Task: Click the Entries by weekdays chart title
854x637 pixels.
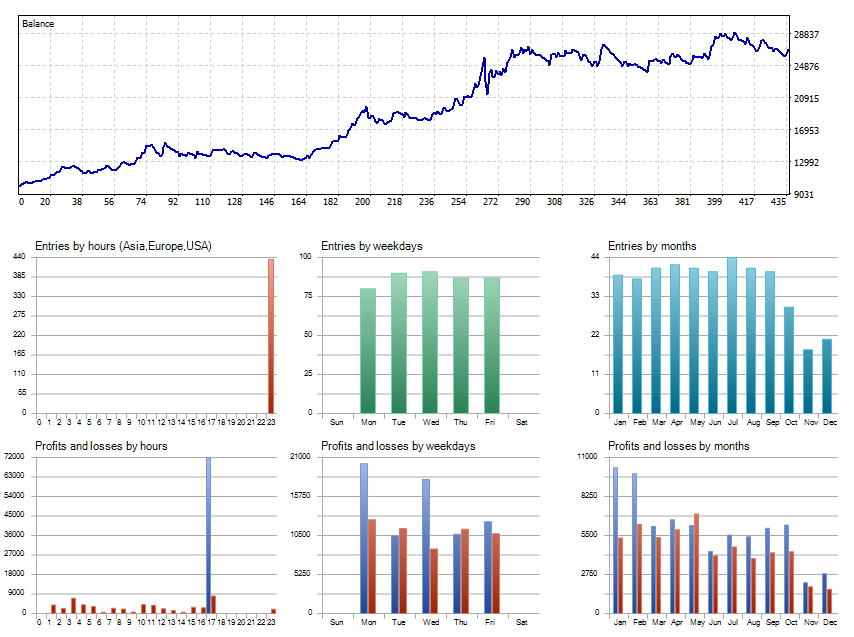Action: coord(371,246)
